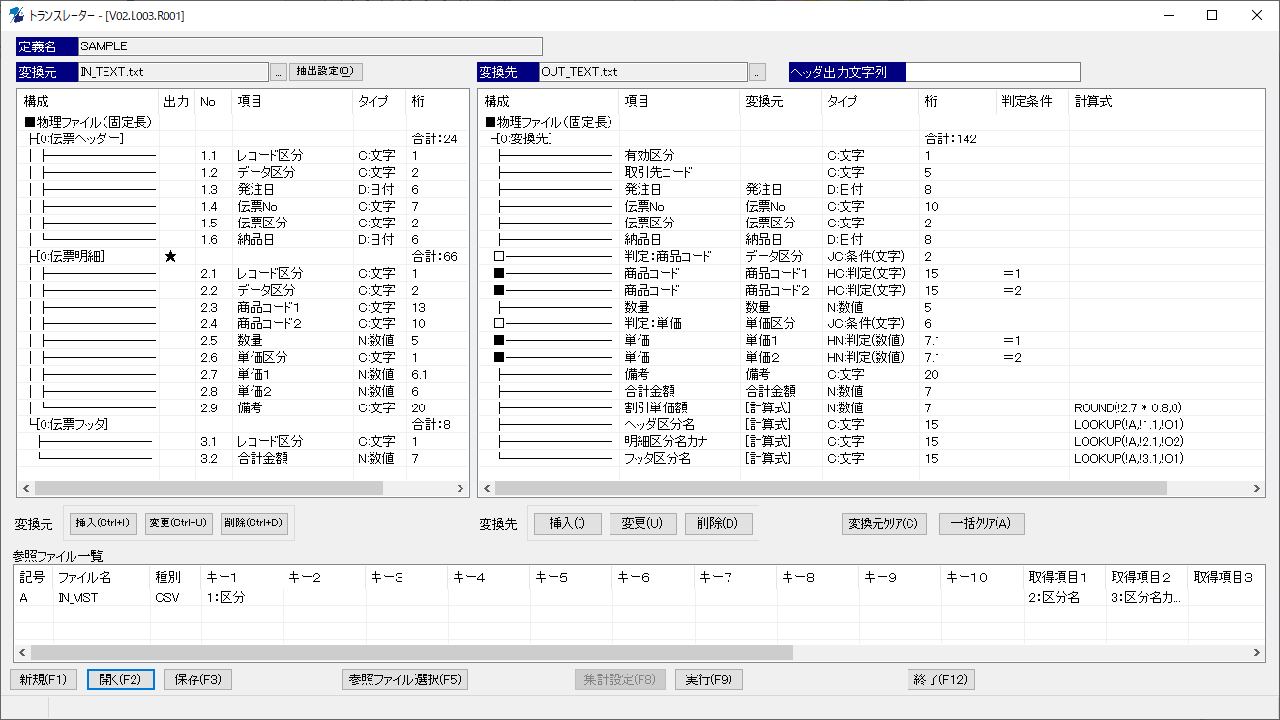Select the 物理ファイル(固定長) node in source tree
The height and width of the screenshot is (720, 1280).
(x=86, y=122)
